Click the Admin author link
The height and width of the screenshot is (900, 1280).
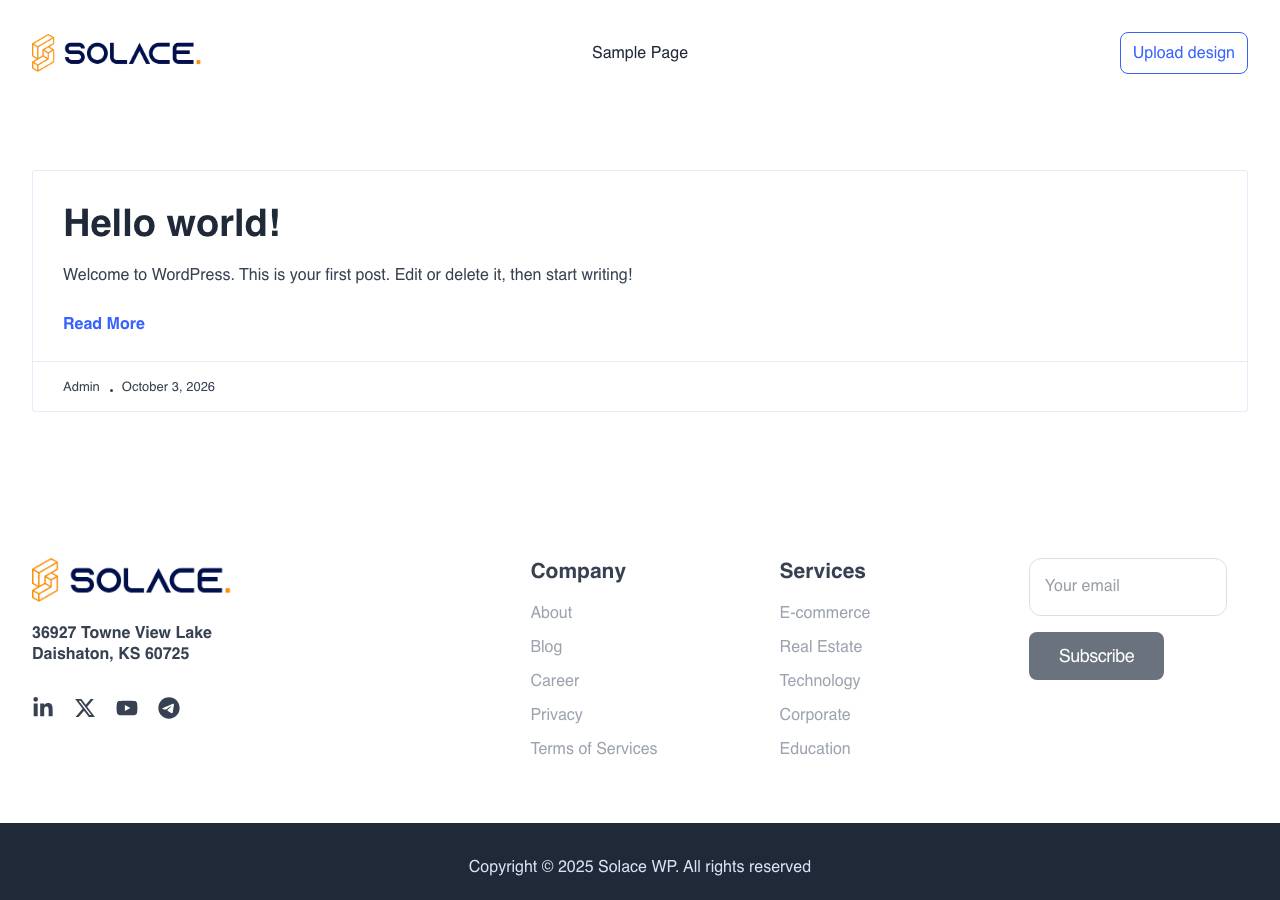pyautogui.click(x=81, y=387)
